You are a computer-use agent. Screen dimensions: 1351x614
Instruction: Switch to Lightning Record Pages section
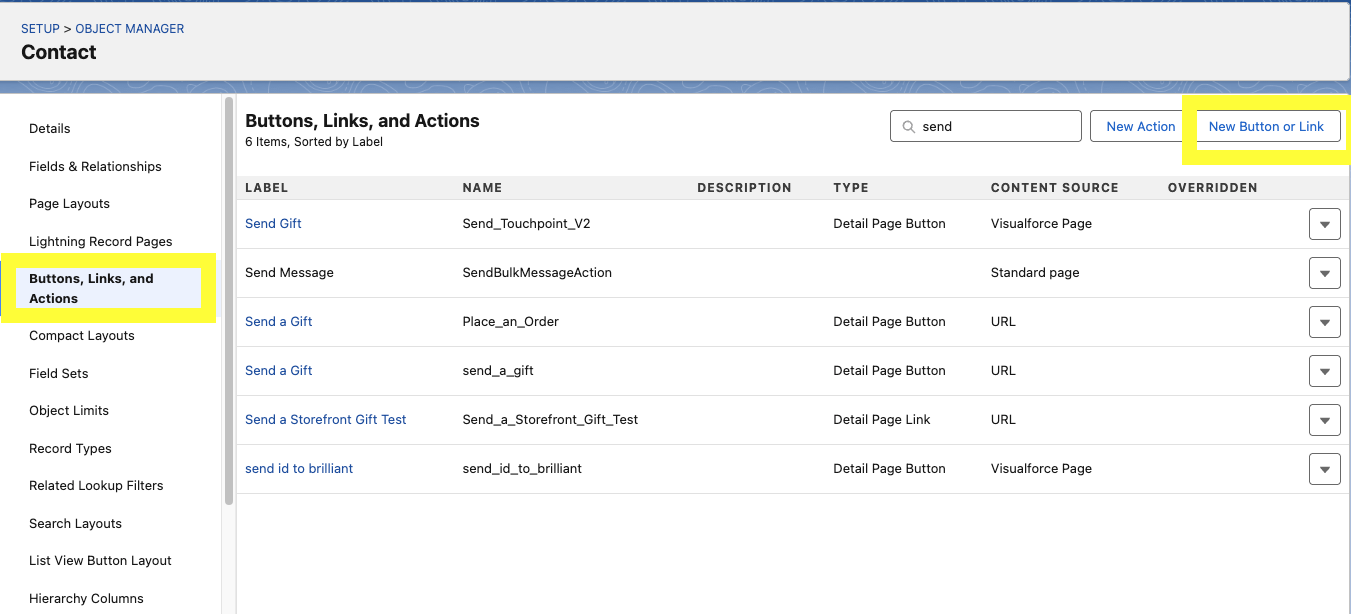(x=100, y=241)
